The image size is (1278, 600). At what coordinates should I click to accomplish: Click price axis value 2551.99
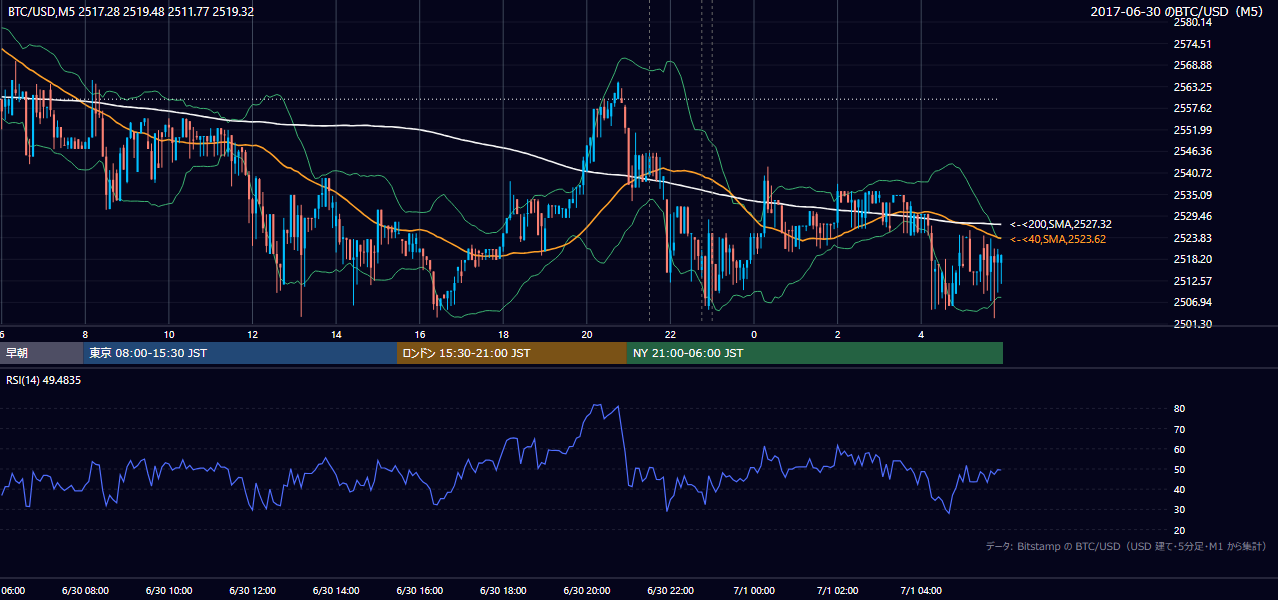pyautogui.click(x=1192, y=130)
